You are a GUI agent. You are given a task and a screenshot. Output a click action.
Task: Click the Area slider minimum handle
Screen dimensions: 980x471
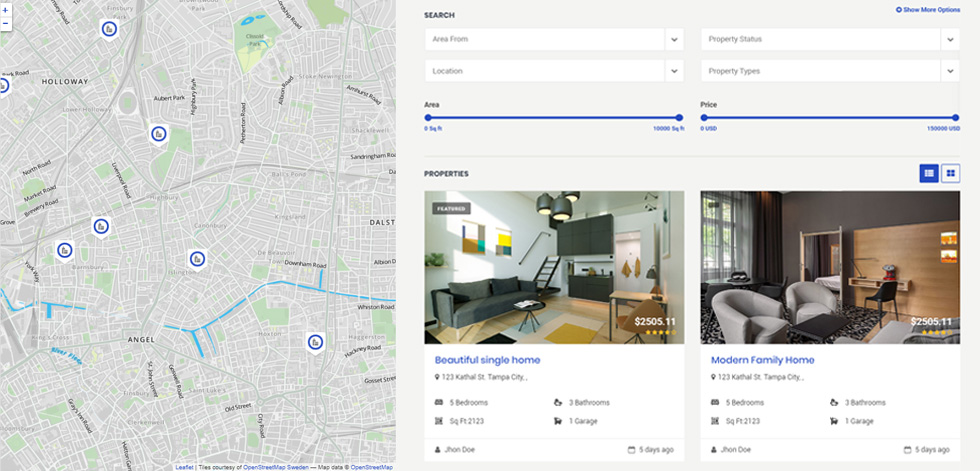(428, 117)
